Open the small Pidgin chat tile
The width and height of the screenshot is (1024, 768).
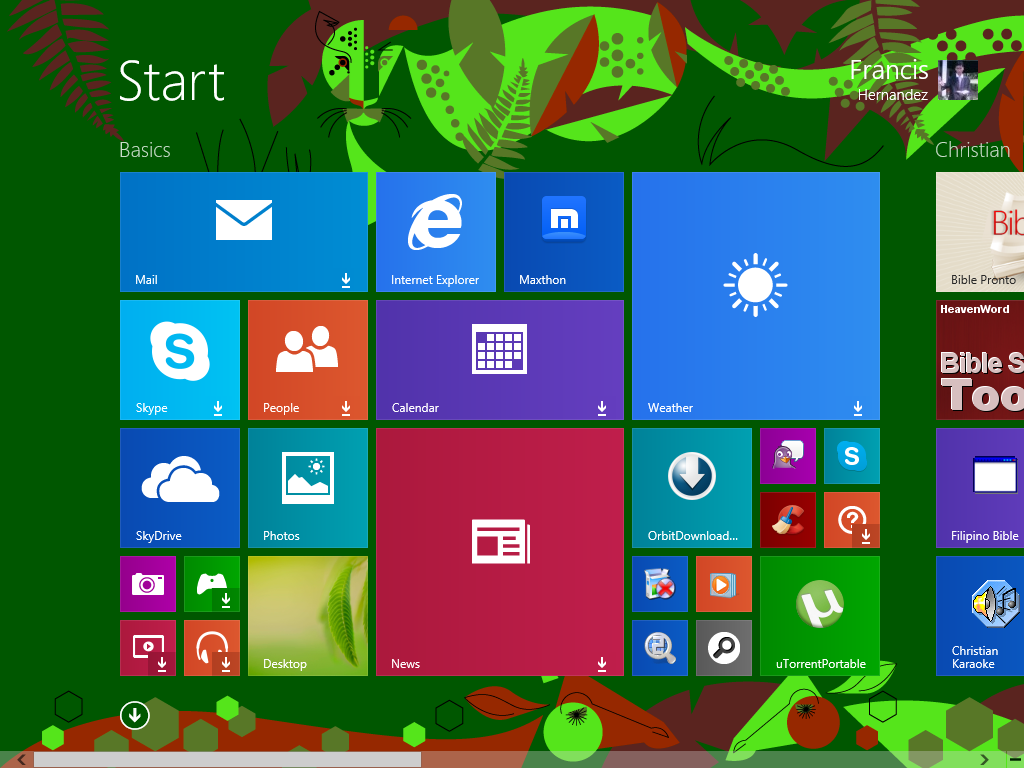point(788,456)
